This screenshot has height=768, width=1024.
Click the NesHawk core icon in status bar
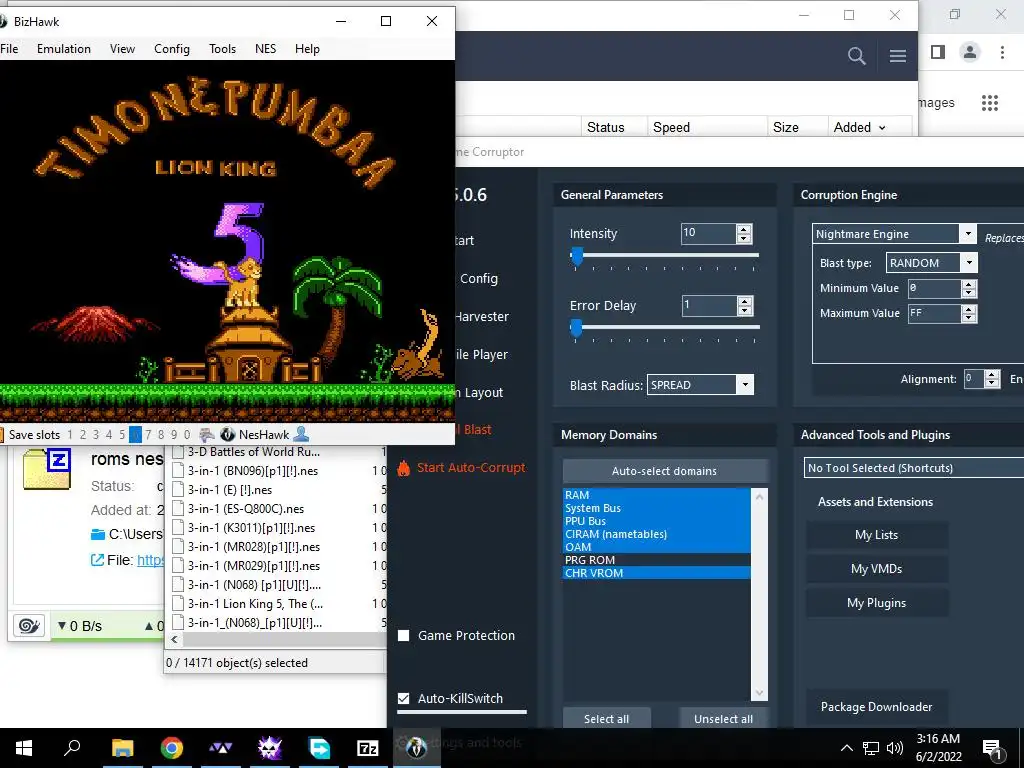pyautogui.click(x=227, y=435)
